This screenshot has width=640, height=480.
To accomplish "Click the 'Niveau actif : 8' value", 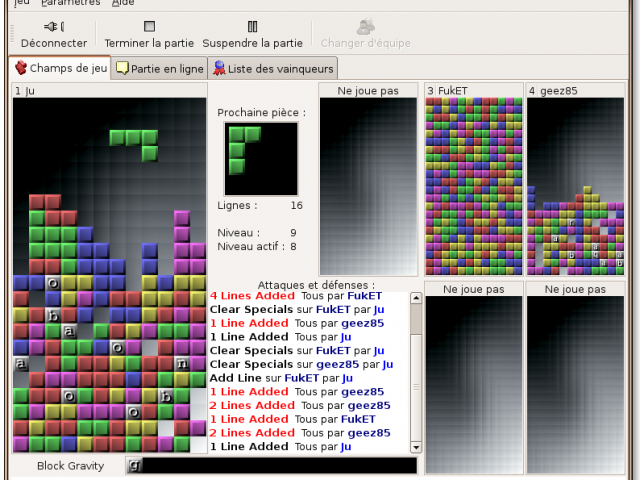I will 293,247.
